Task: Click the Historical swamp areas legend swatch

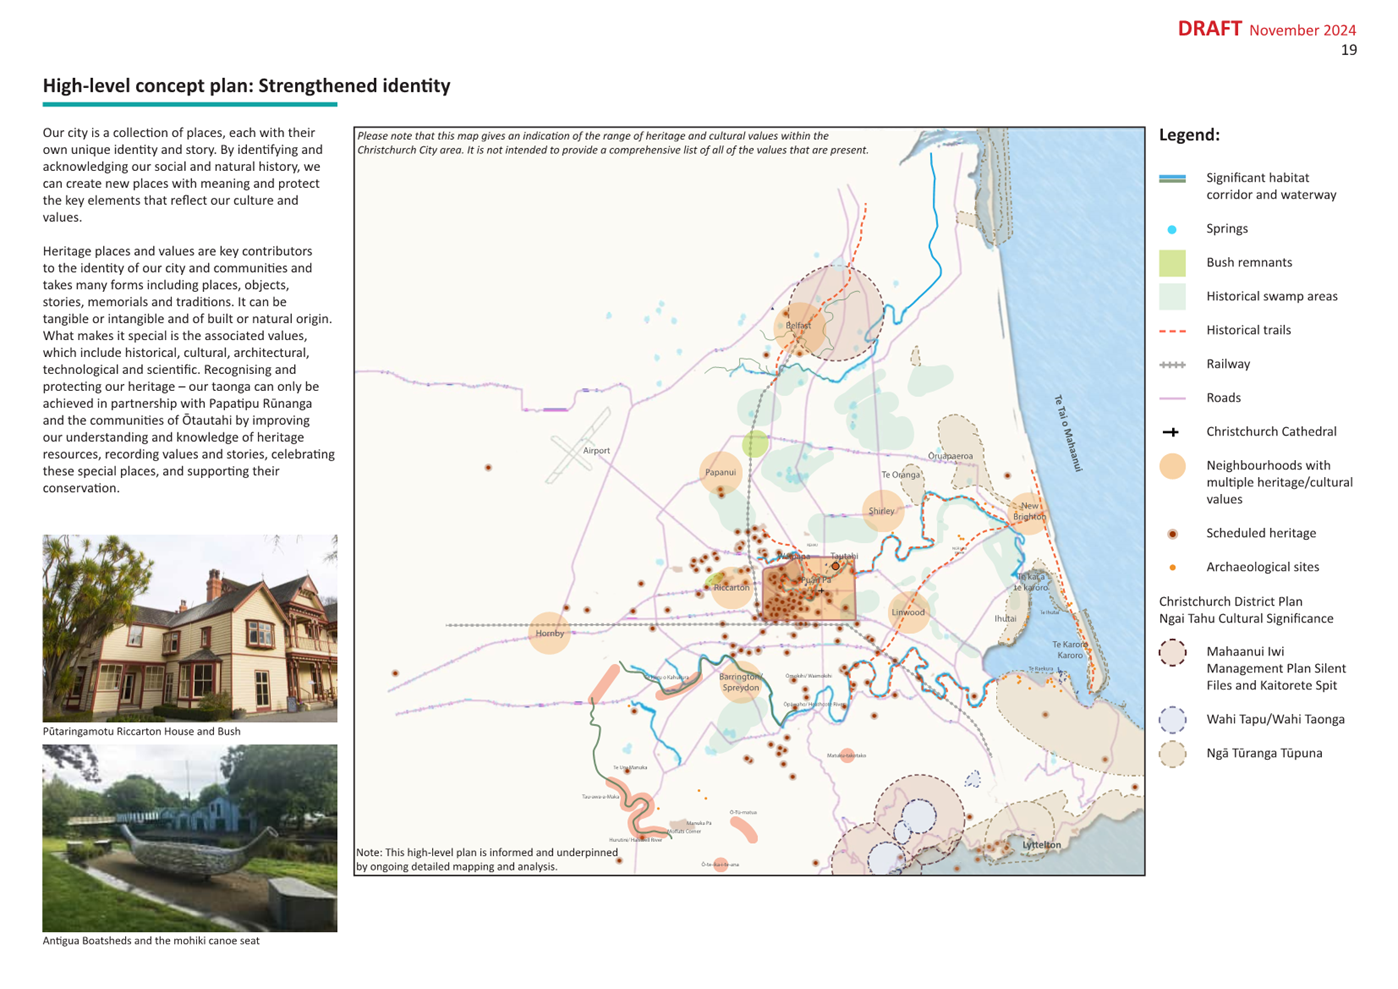Action: coord(1172,296)
